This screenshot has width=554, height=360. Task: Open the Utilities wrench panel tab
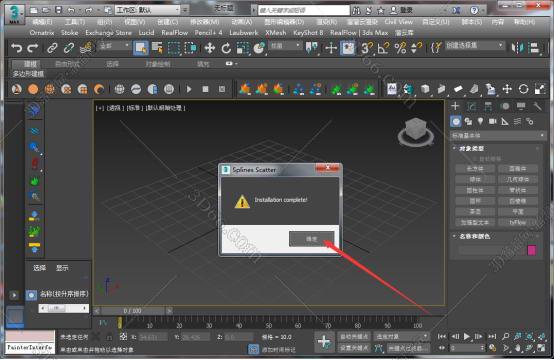pyautogui.click(x=537, y=106)
